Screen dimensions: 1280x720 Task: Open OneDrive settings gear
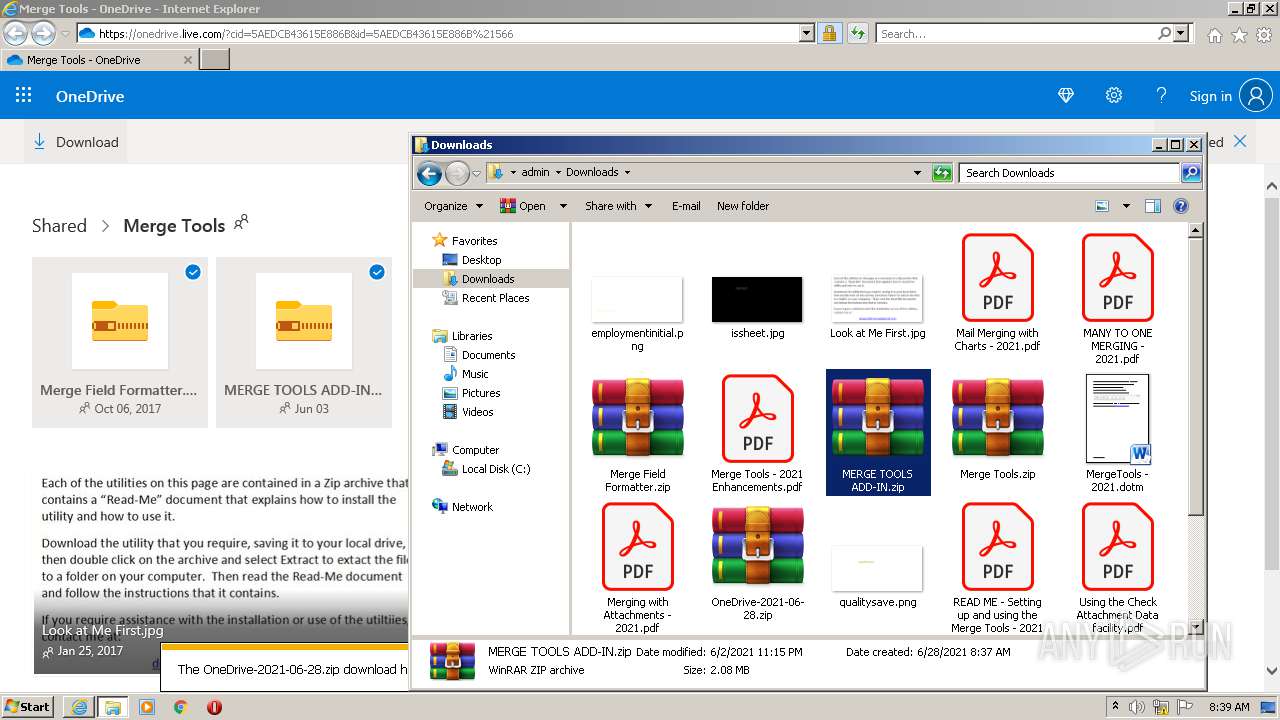1114,96
